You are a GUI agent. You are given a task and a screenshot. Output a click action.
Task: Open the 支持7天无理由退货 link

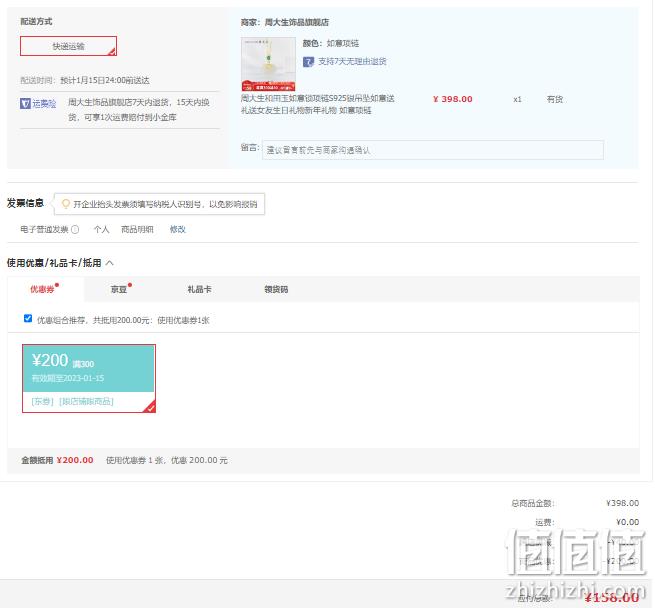tap(352, 61)
